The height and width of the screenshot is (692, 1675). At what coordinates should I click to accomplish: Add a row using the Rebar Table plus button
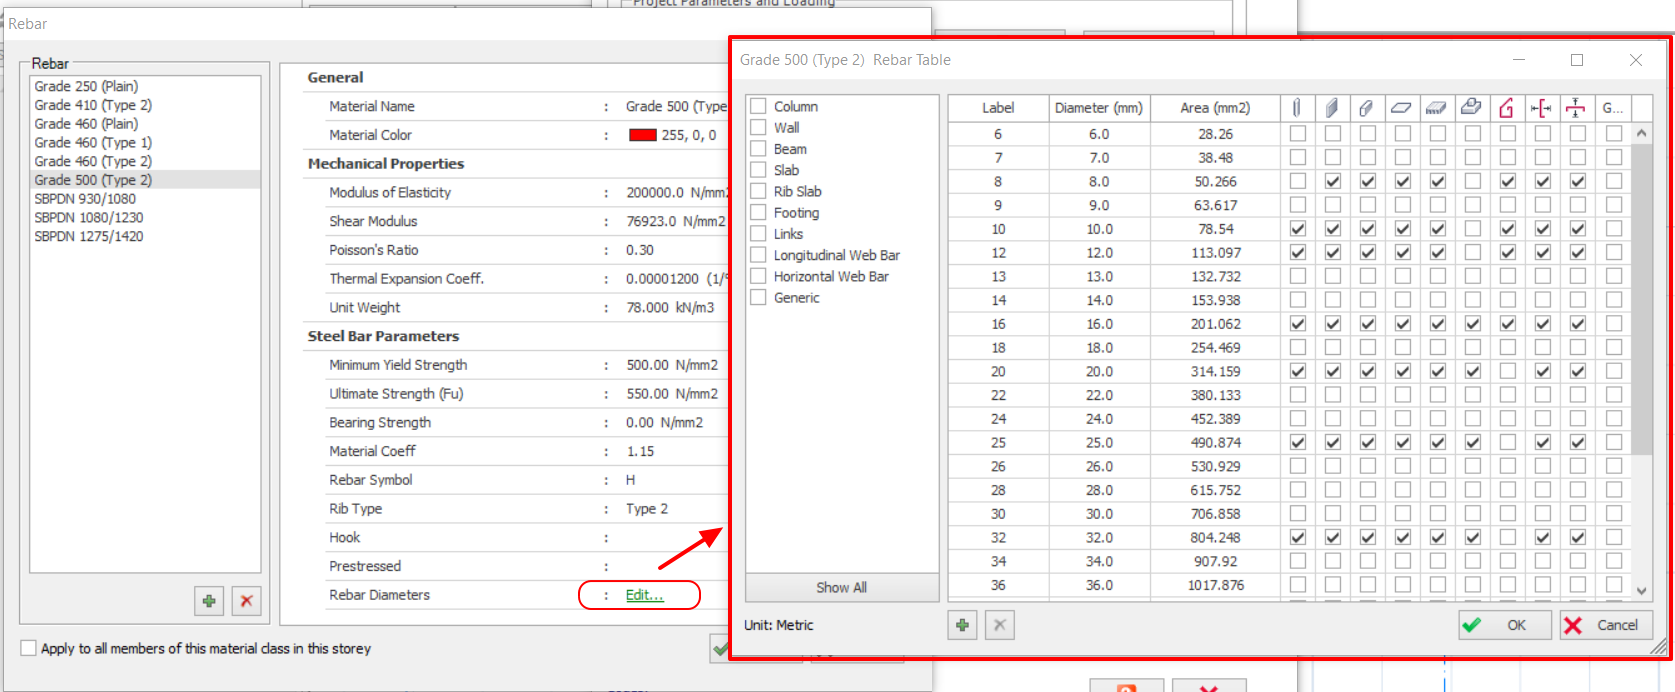click(962, 625)
